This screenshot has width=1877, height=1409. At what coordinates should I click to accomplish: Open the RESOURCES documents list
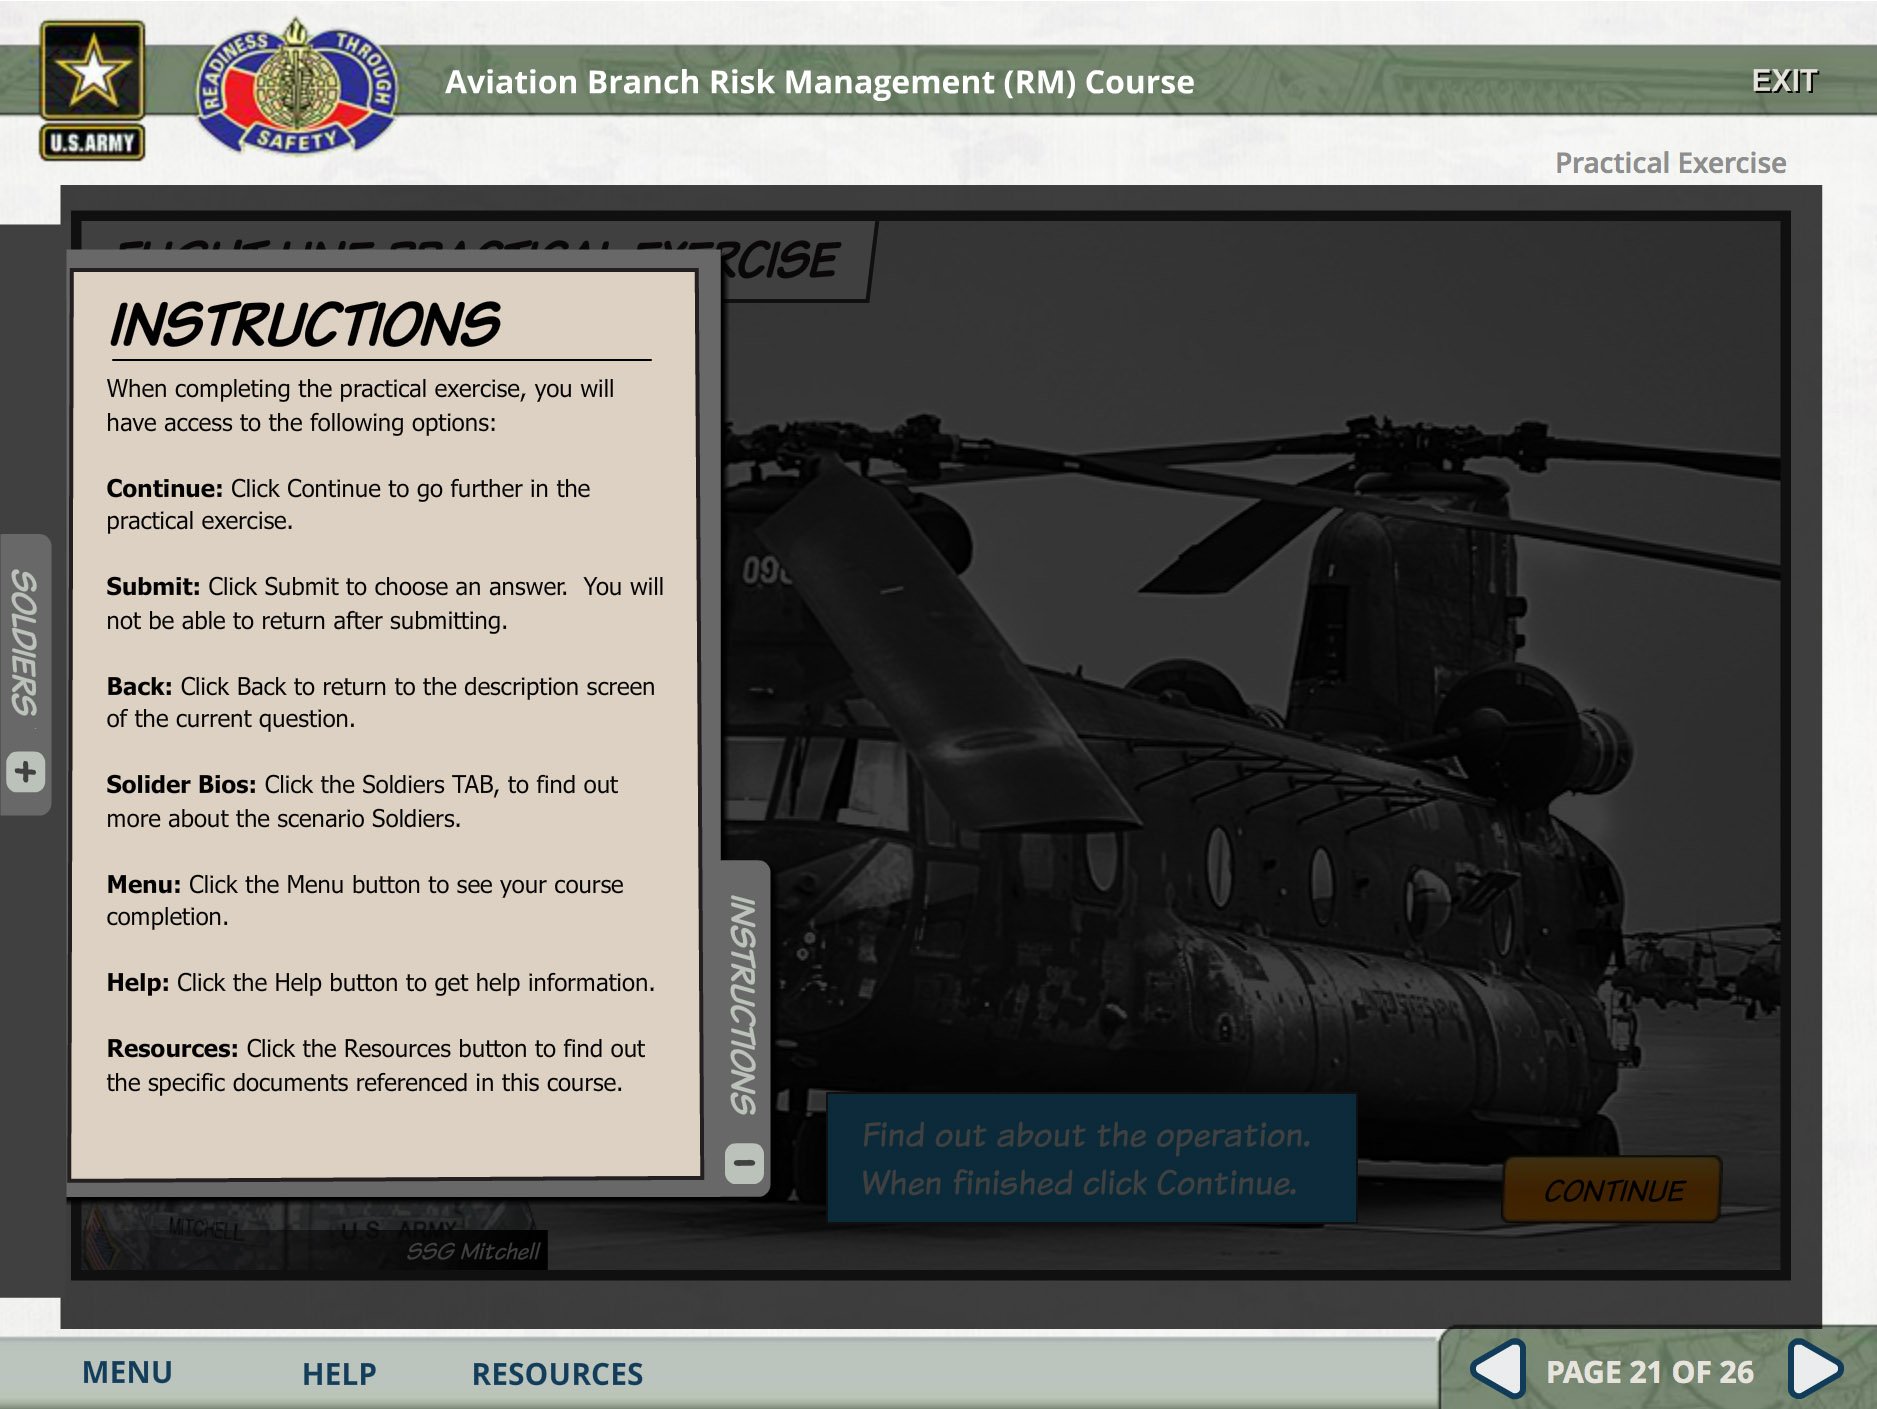(x=557, y=1373)
